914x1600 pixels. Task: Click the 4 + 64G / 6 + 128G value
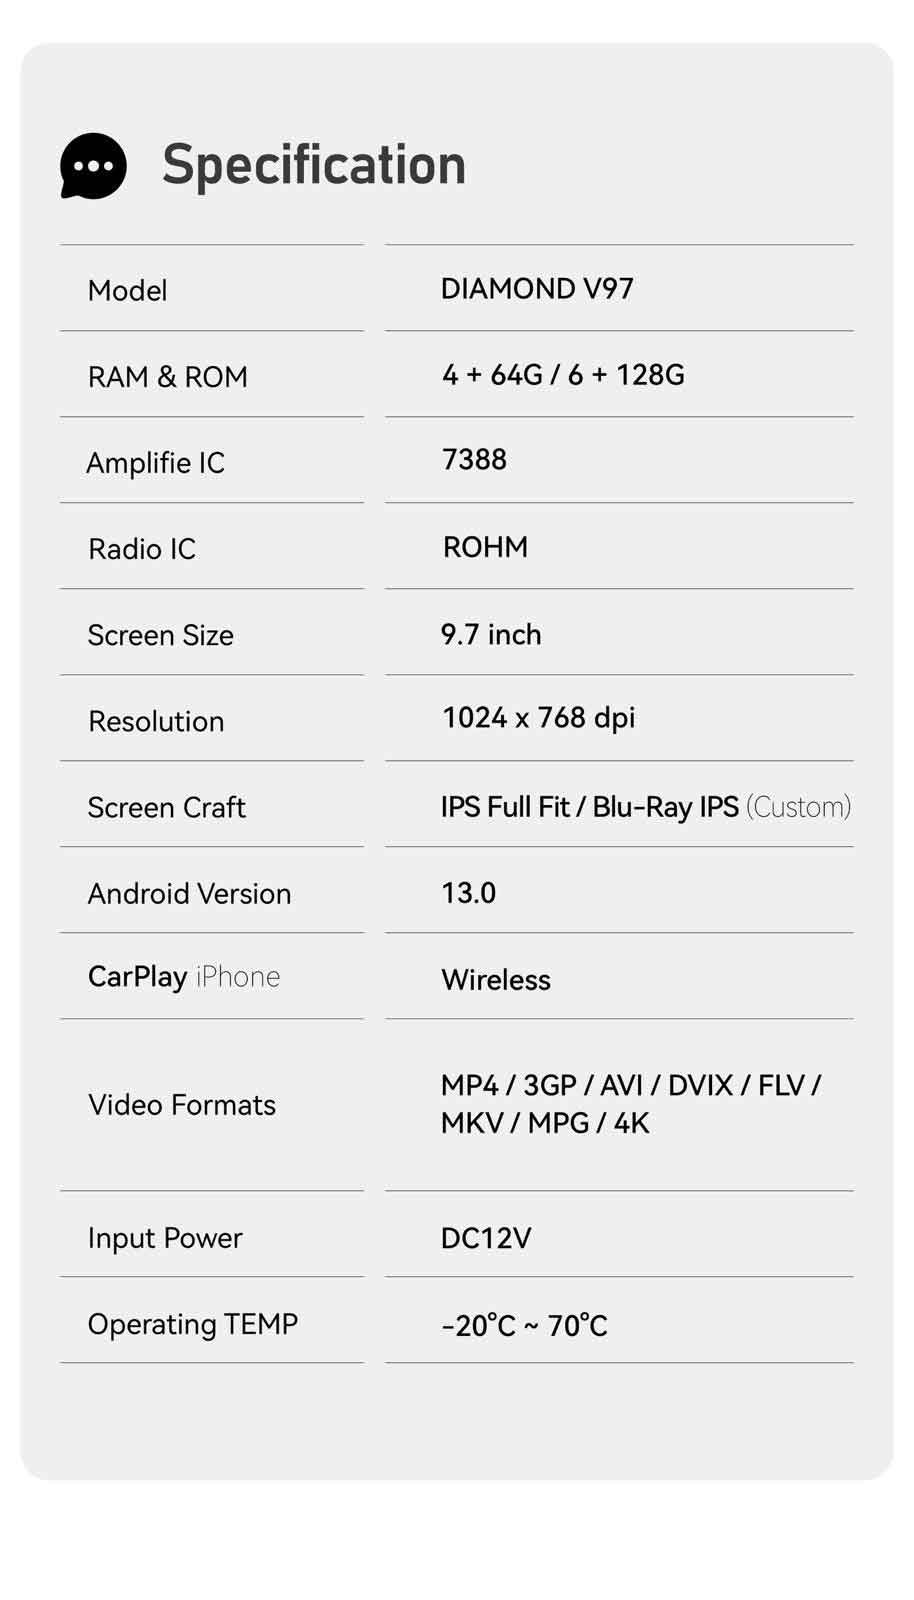tap(563, 375)
